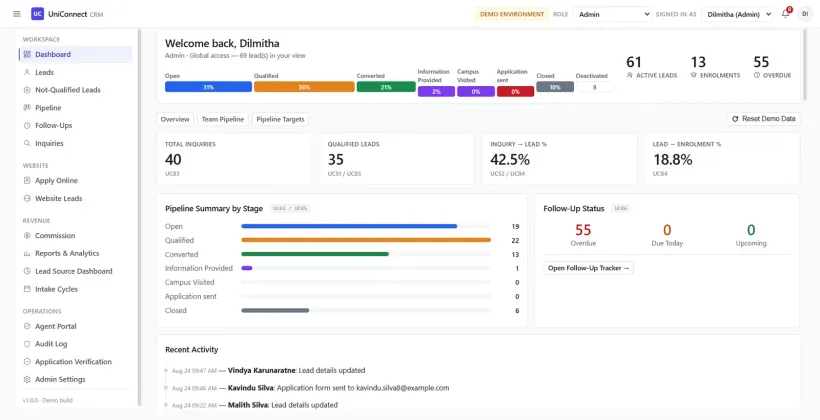This screenshot has height=420, width=820.
Task: Click the Audit Log shield icon
Action: click(27, 344)
